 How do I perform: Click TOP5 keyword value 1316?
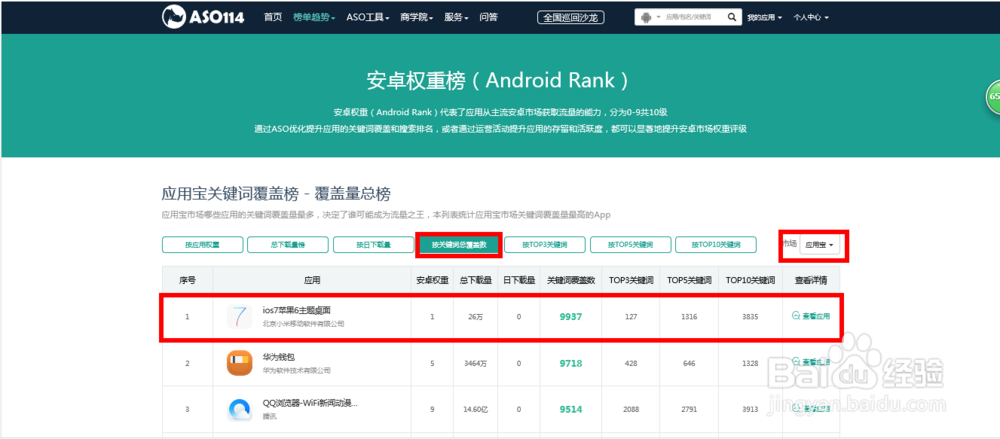pyautogui.click(x=689, y=316)
